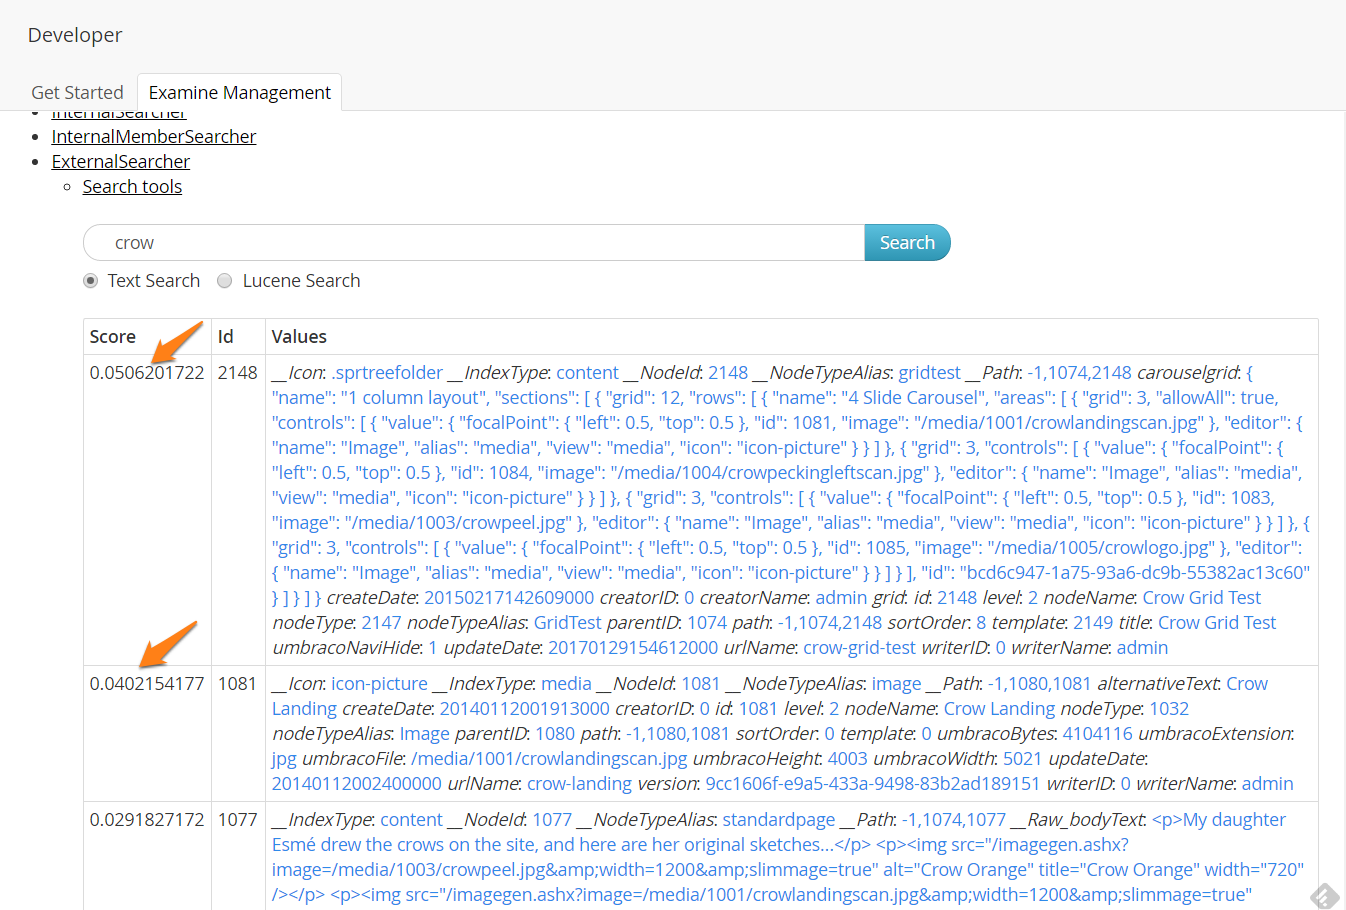Click Id 1077 in the results table
This screenshot has width=1346, height=910.
tap(238, 820)
